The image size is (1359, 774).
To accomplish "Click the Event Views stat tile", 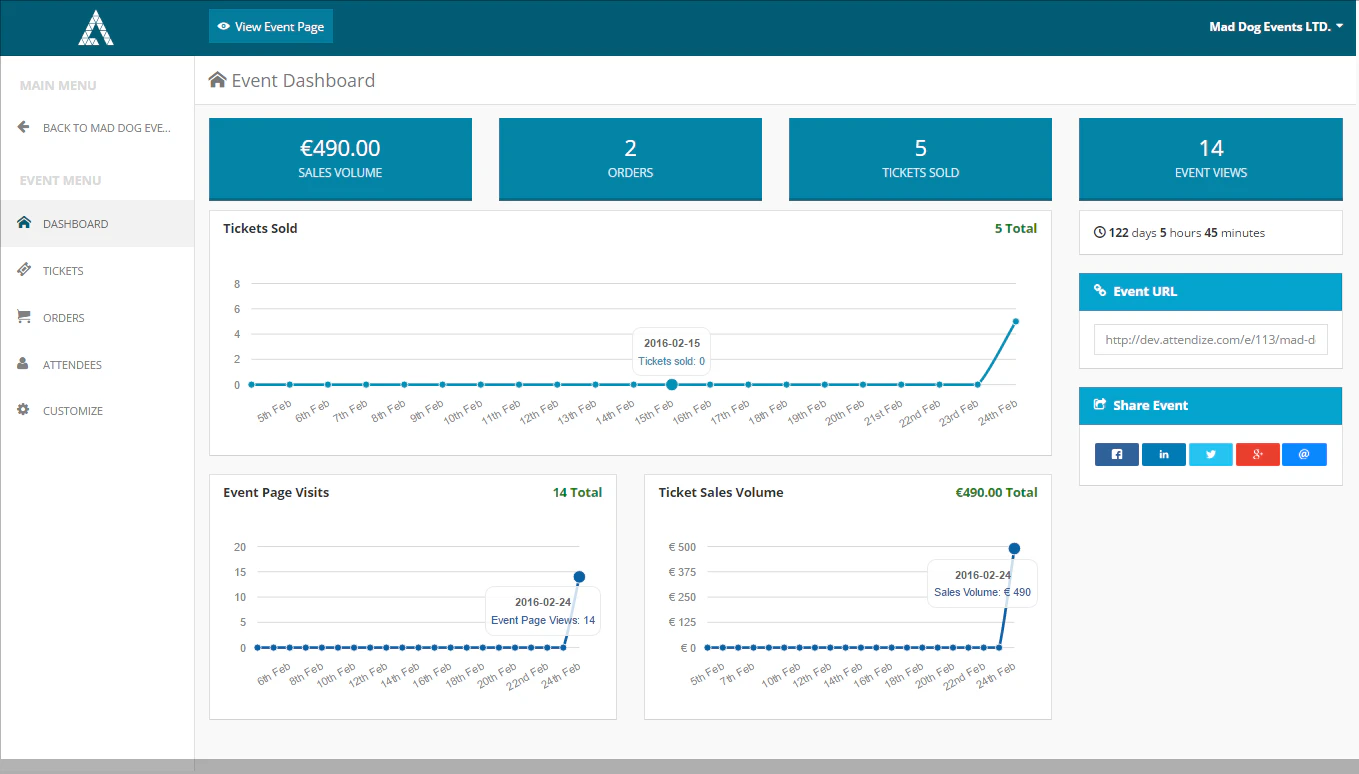I will pos(1211,159).
